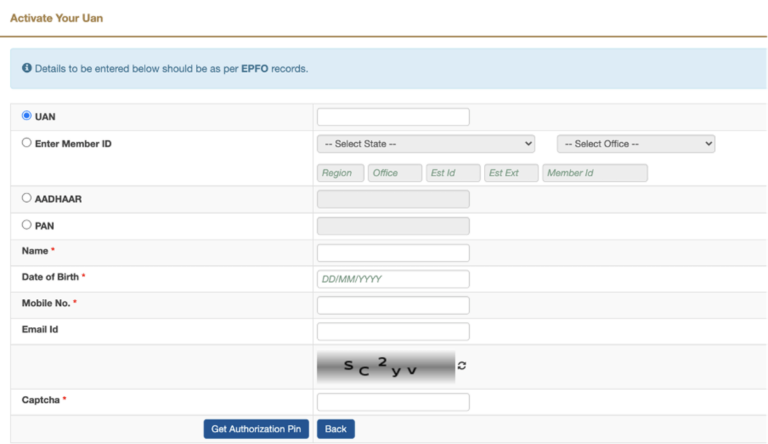Click the Date of Birth field
Viewport: 768px width, 444px height.
coord(393,279)
